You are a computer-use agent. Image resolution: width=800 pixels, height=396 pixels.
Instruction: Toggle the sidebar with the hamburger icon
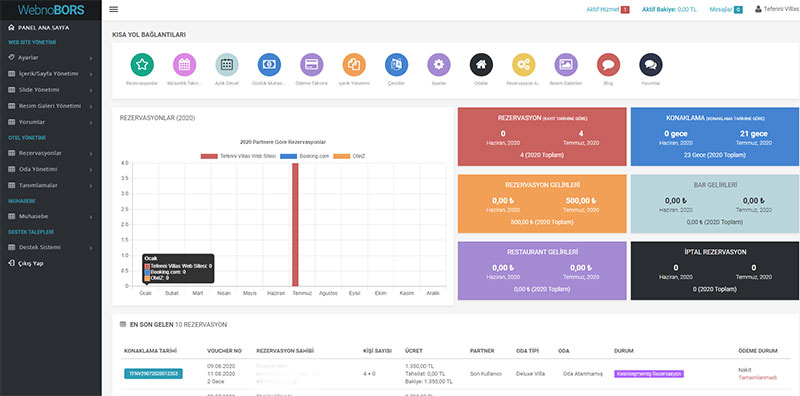(114, 9)
